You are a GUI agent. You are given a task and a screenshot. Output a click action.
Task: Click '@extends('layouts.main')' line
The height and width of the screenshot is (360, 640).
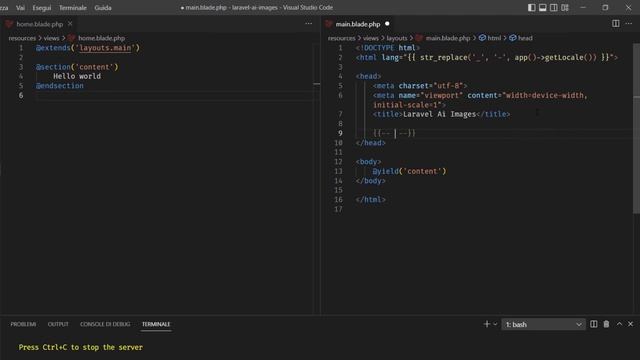pos(88,48)
